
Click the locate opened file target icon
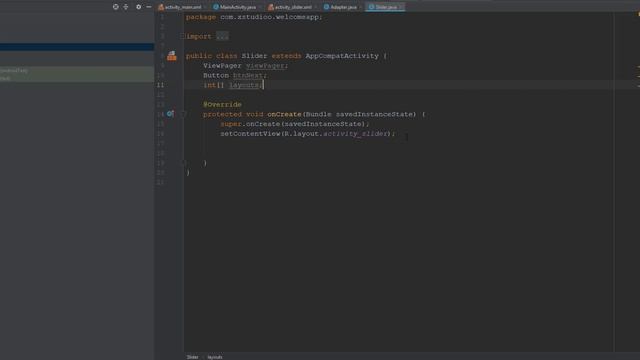pos(116,7)
